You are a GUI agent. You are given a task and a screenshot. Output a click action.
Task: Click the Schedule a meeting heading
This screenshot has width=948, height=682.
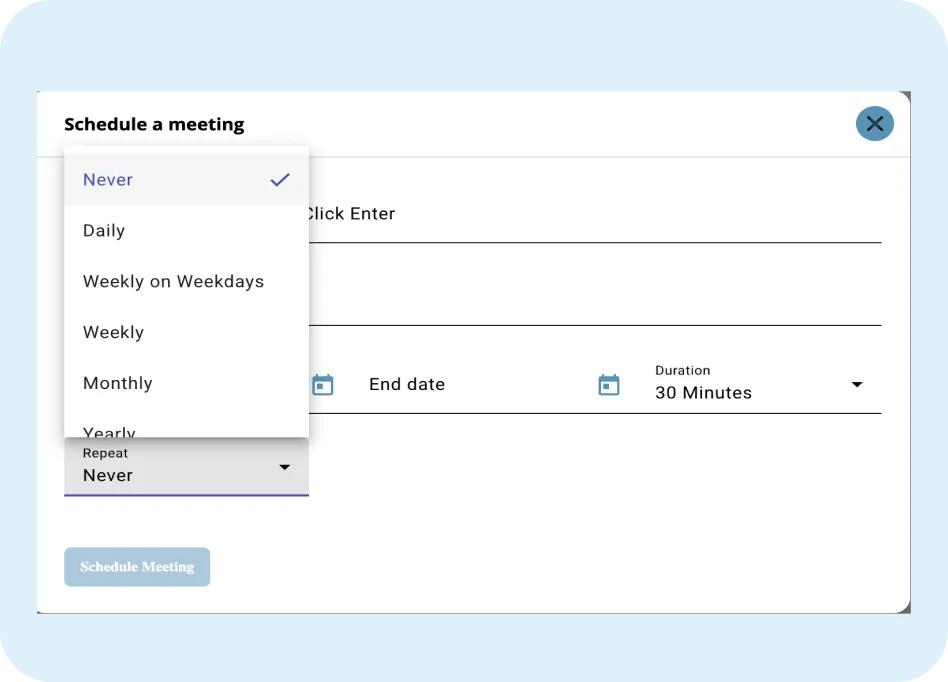click(153, 124)
